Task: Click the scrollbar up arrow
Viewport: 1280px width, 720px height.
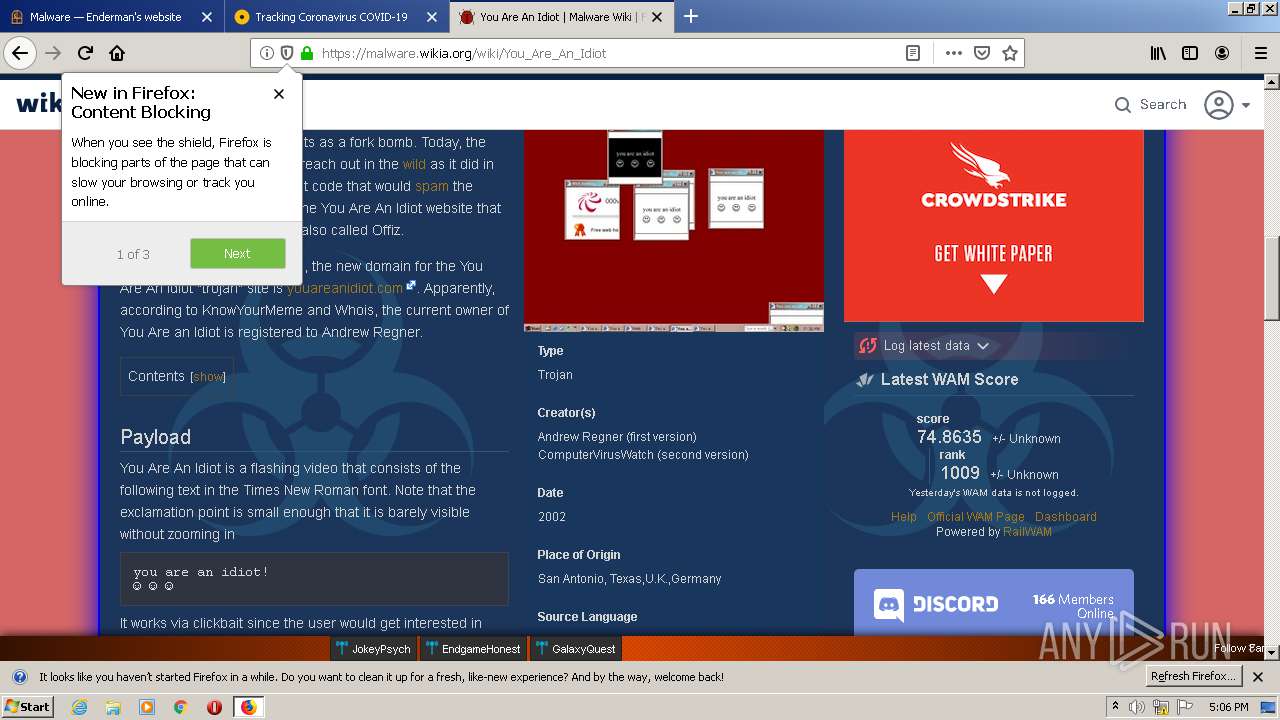Action: pyautogui.click(x=1272, y=84)
